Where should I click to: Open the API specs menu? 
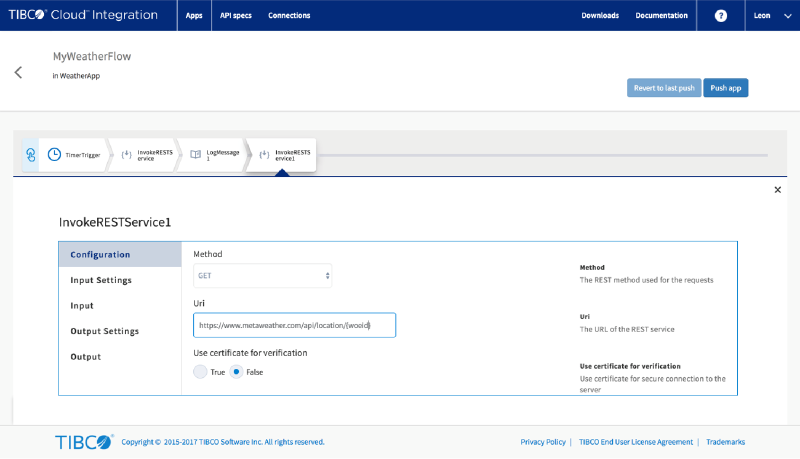pos(236,15)
